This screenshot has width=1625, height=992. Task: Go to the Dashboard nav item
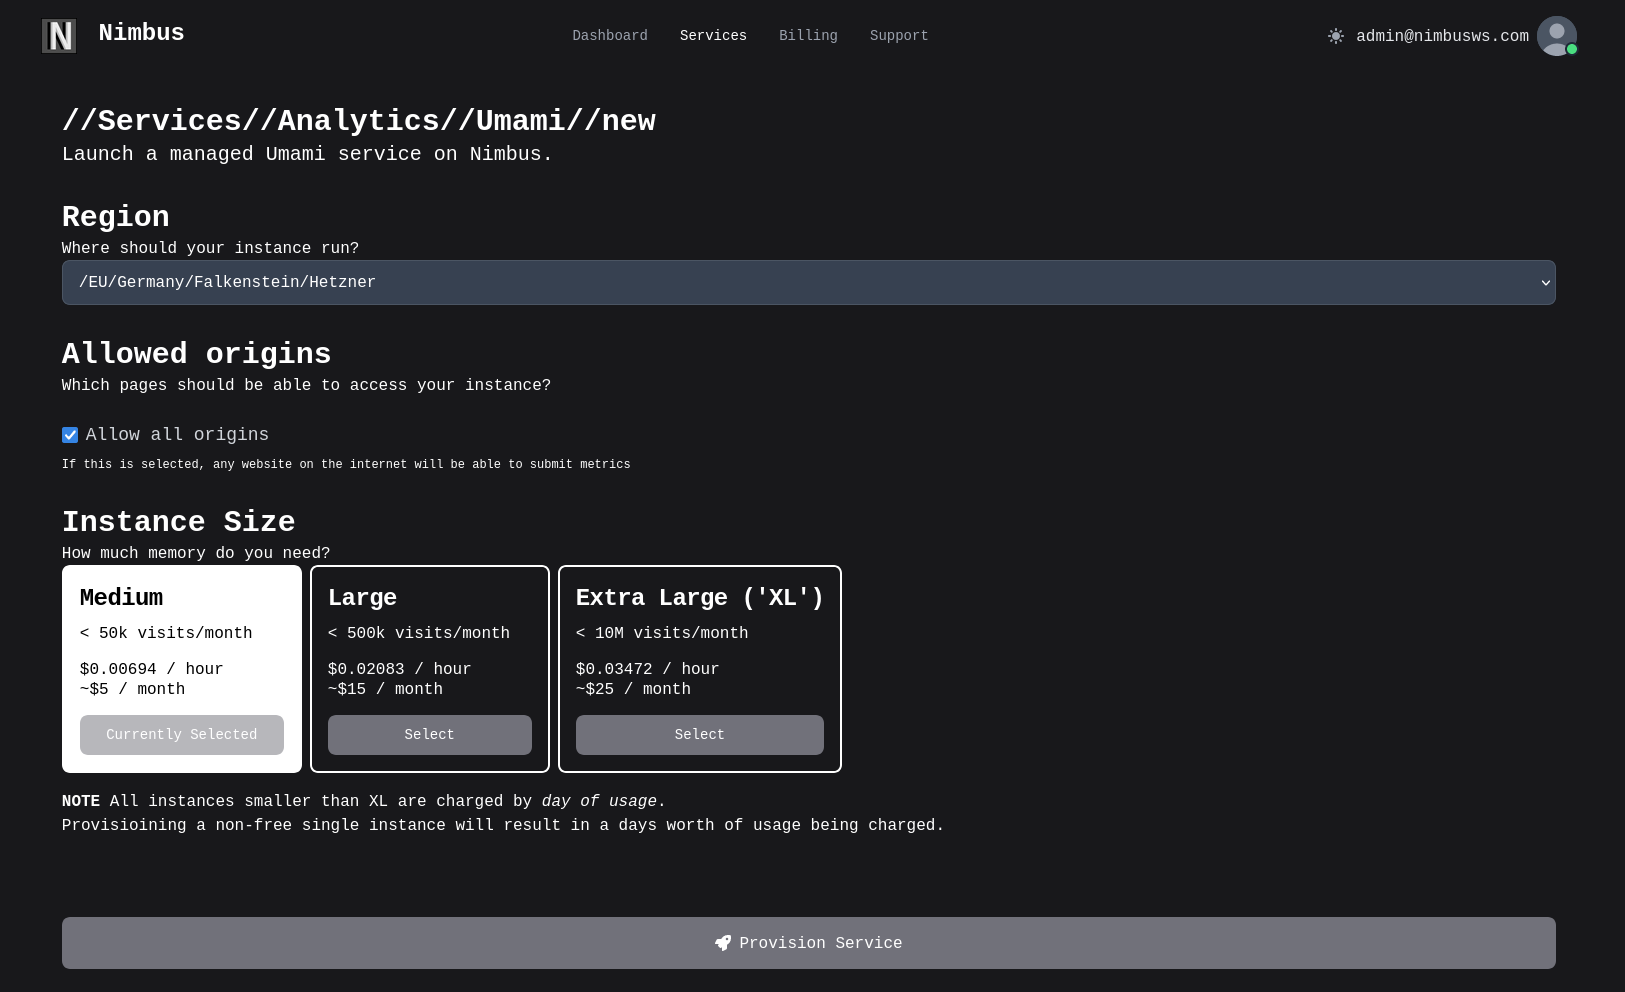(x=610, y=36)
